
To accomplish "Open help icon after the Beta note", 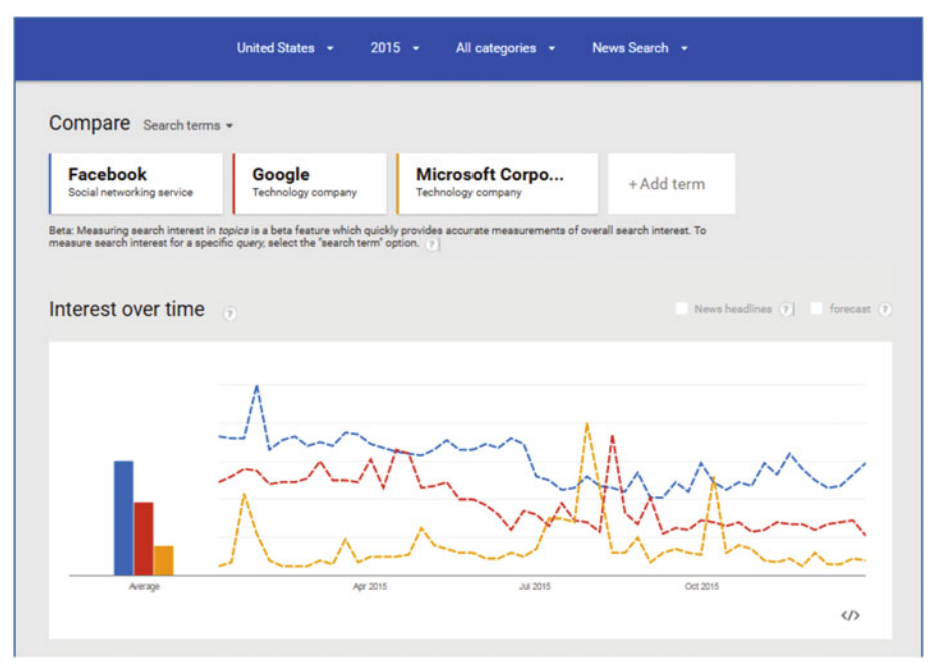I will [x=431, y=244].
